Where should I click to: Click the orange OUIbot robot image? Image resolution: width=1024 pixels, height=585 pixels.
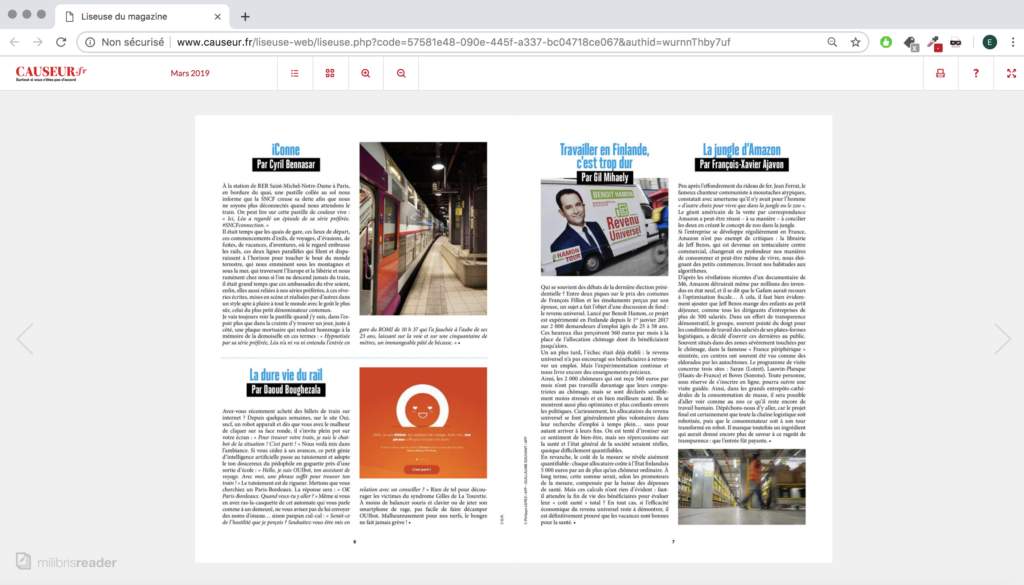coord(423,422)
